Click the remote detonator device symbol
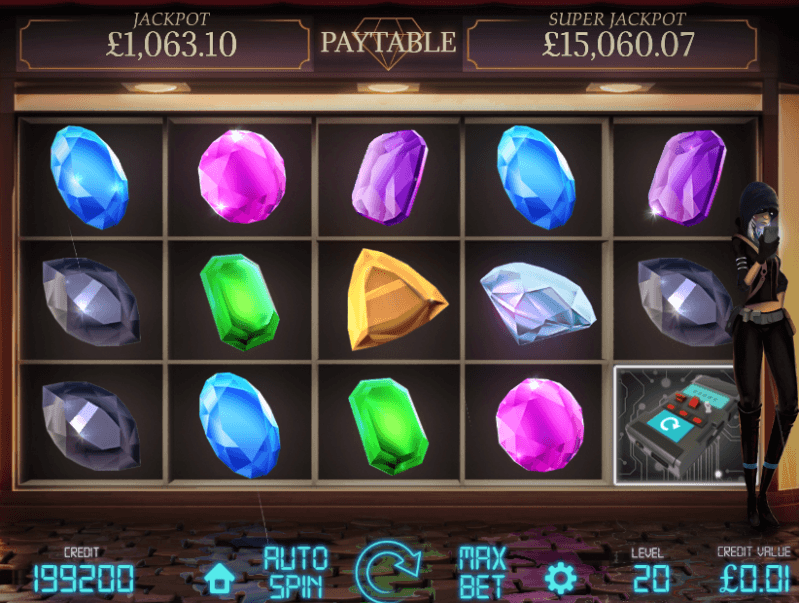The image size is (799, 603). pyautogui.click(x=679, y=426)
